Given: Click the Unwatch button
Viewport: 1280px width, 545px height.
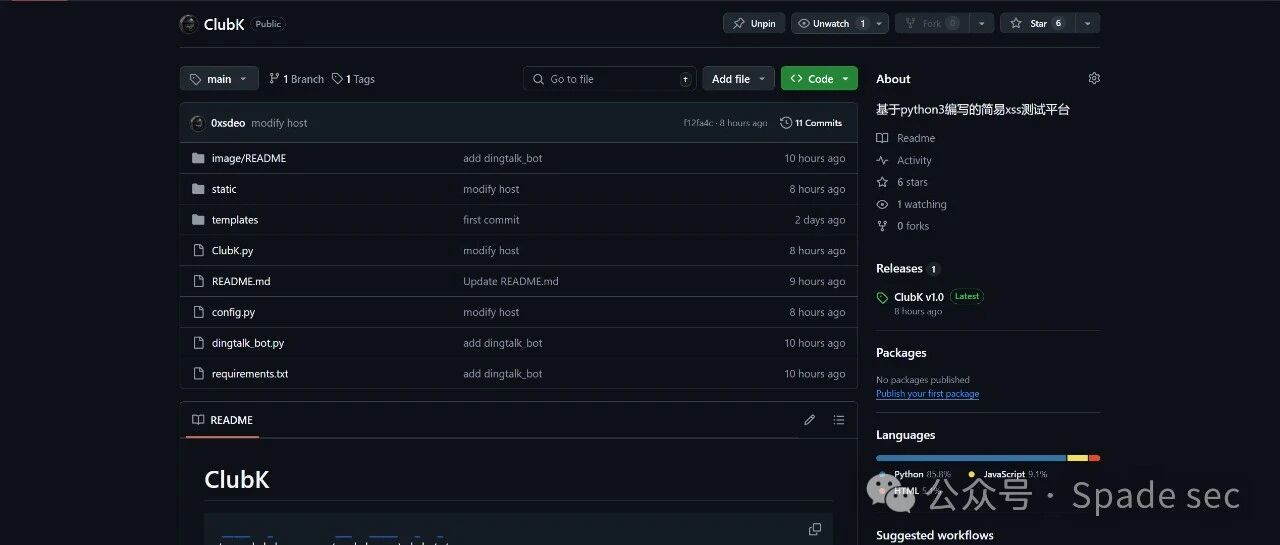Looking at the screenshot, I should [832, 23].
